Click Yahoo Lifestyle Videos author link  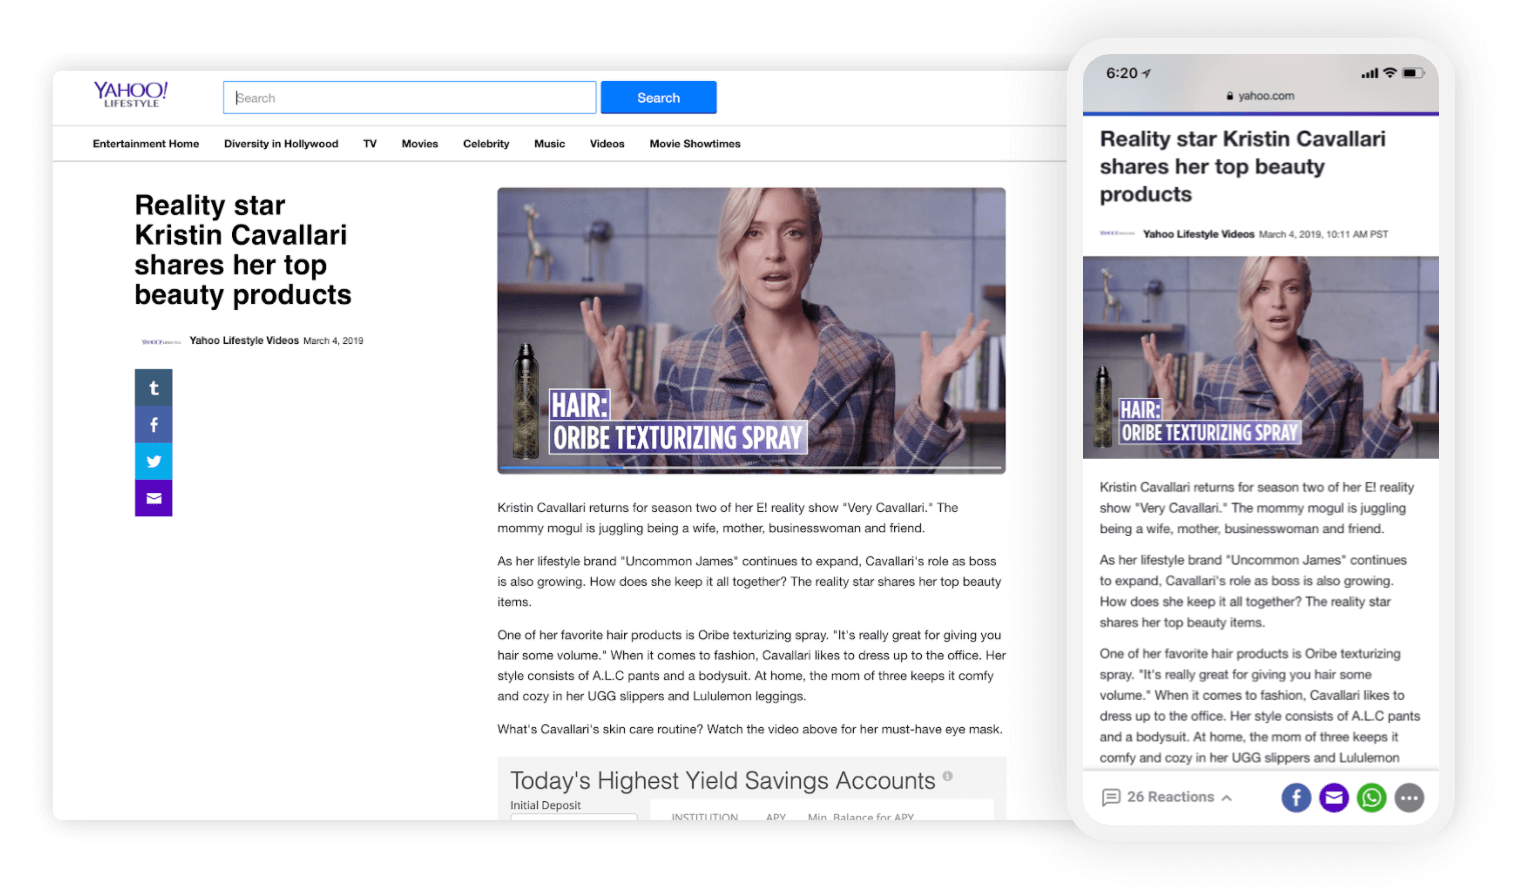[x=244, y=341]
